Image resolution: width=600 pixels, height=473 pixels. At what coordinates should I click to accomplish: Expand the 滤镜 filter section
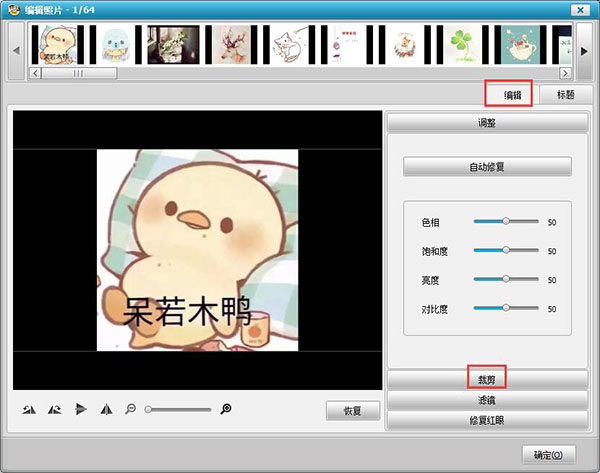coord(487,400)
